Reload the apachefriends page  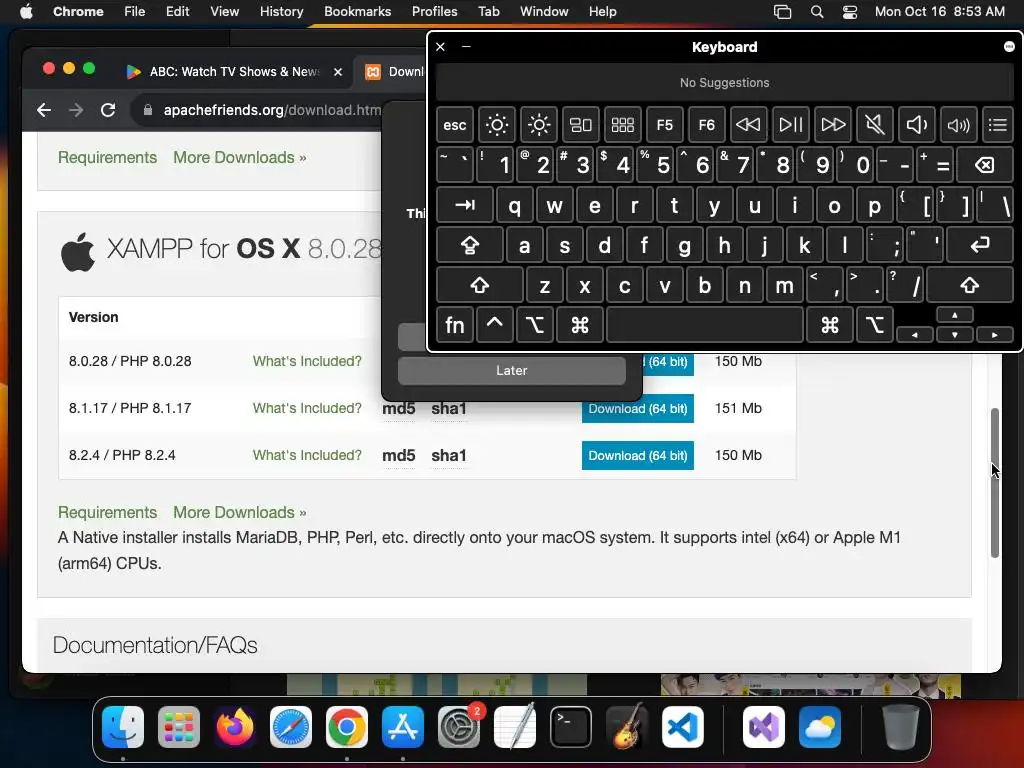(108, 110)
